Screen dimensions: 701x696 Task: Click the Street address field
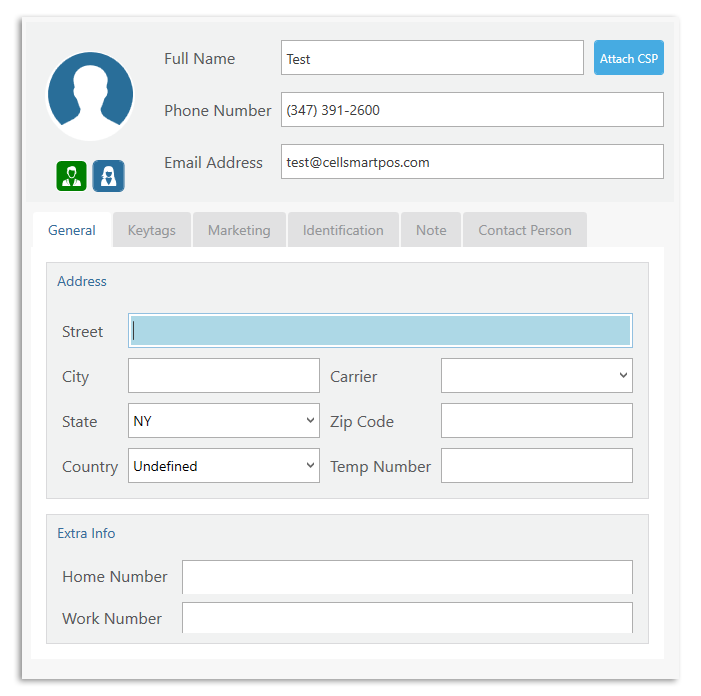[x=380, y=331]
